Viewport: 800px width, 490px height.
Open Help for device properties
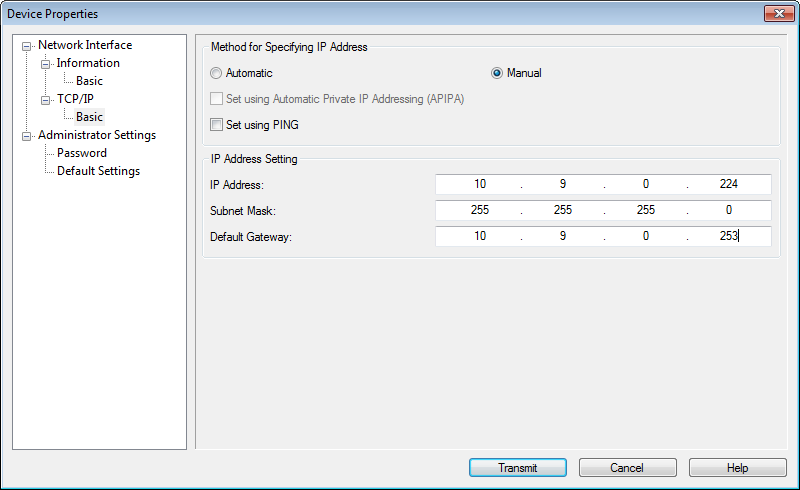pos(738,468)
